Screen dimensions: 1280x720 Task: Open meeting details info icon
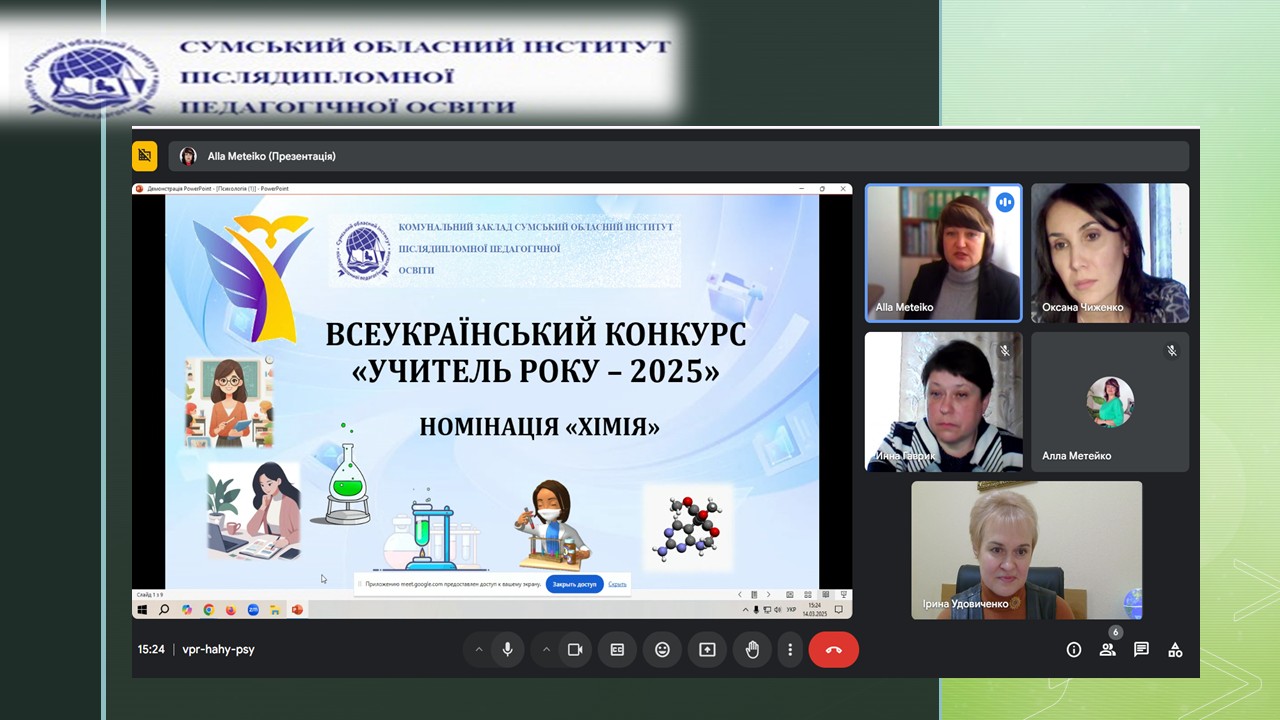1074,650
